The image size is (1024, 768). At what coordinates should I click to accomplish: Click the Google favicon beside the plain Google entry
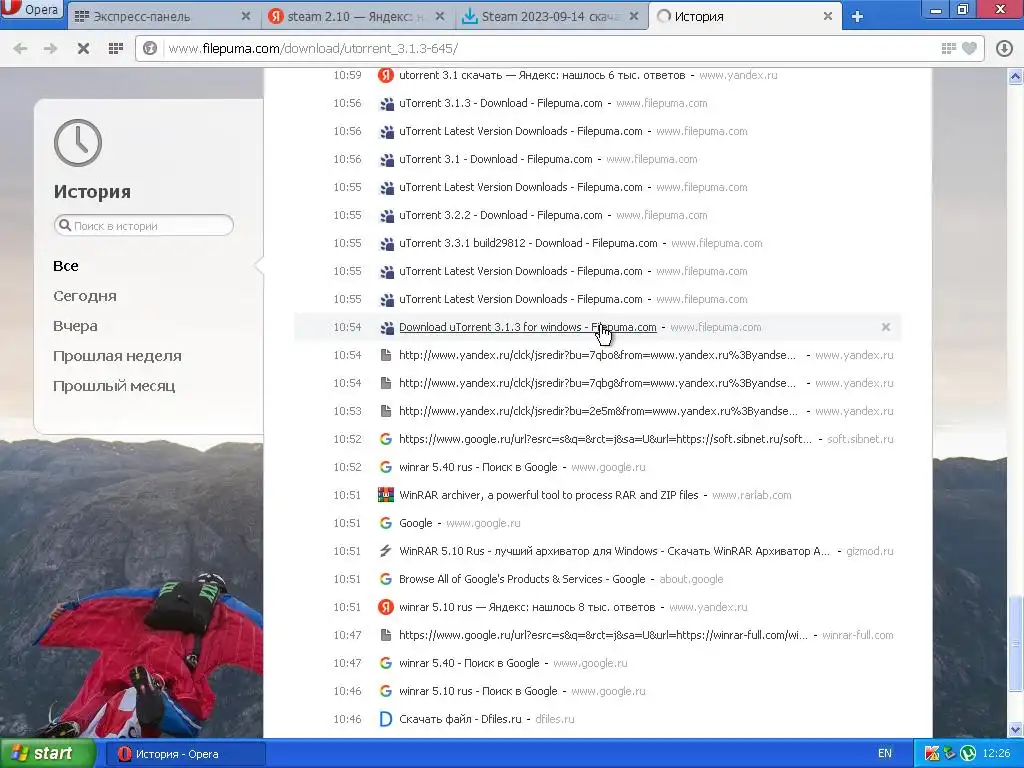click(386, 523)
